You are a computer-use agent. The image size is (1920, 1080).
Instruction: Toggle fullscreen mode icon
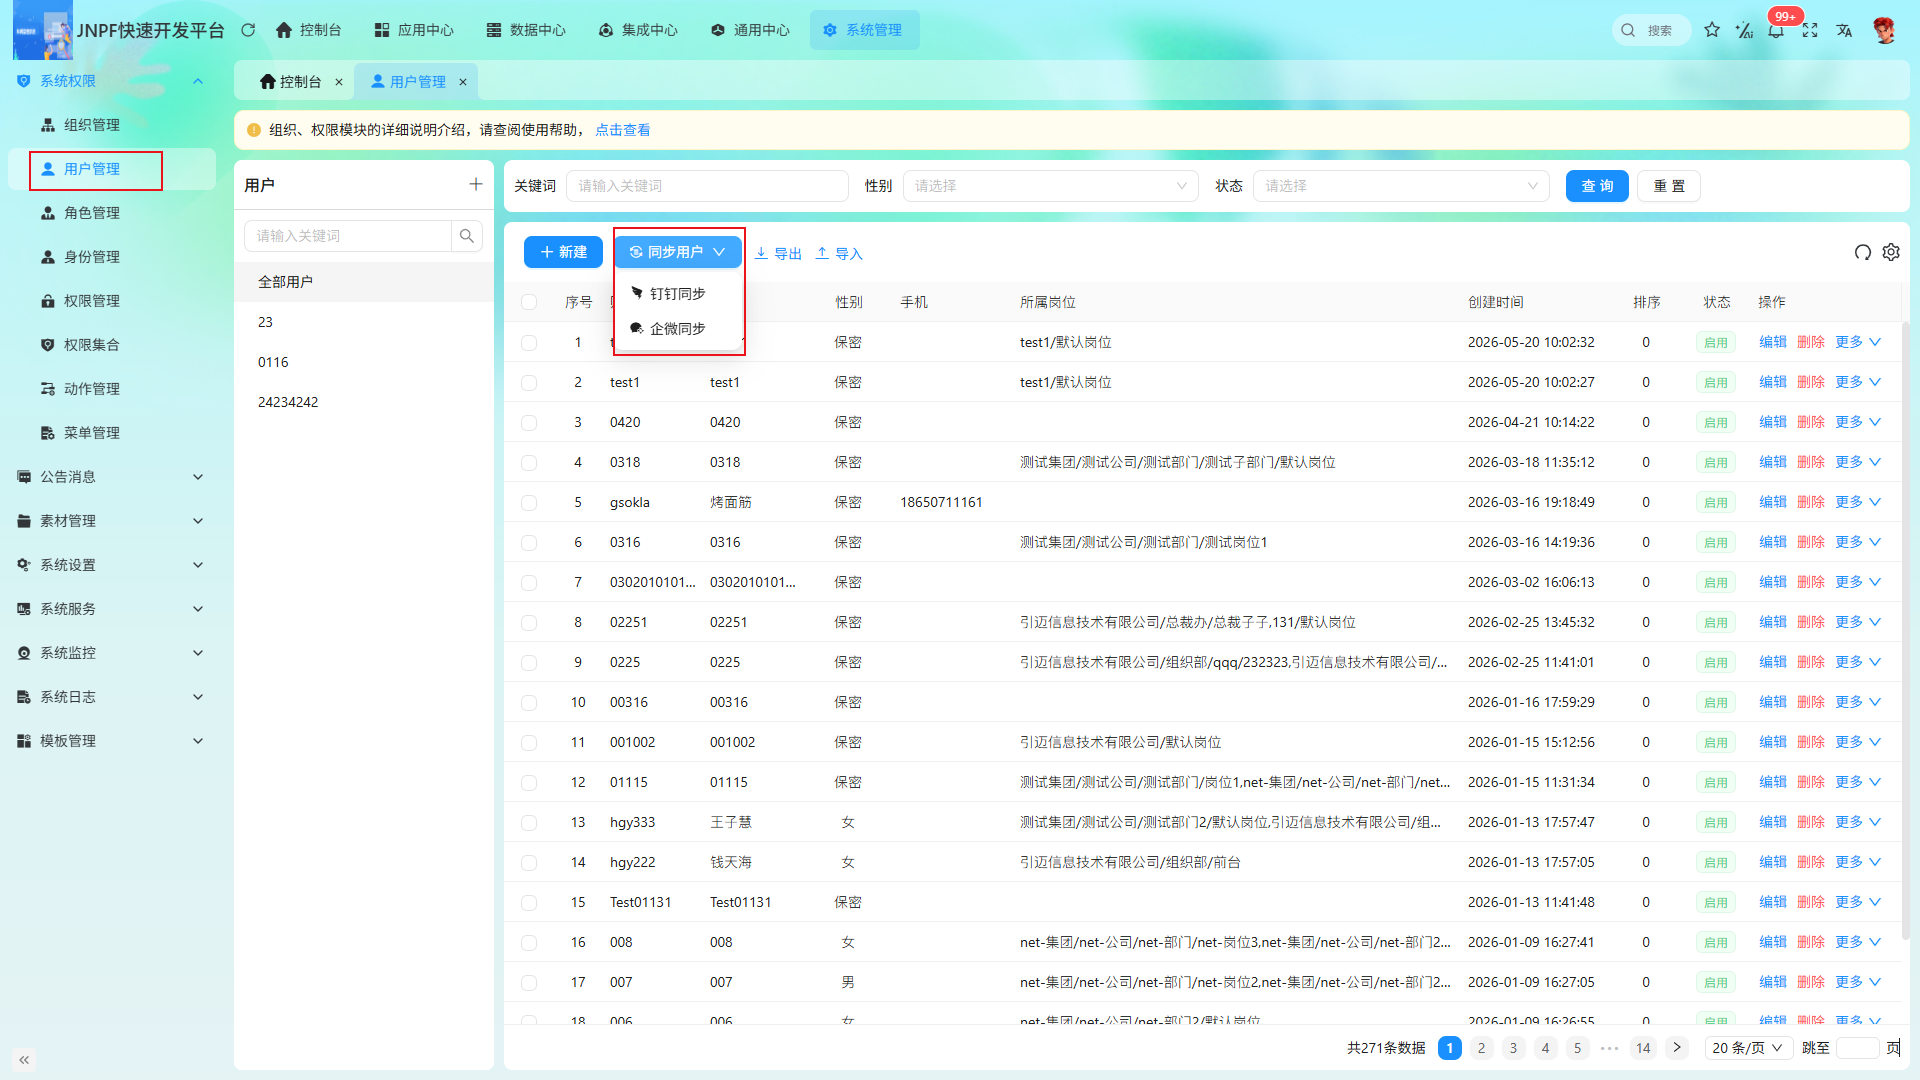1810,30
